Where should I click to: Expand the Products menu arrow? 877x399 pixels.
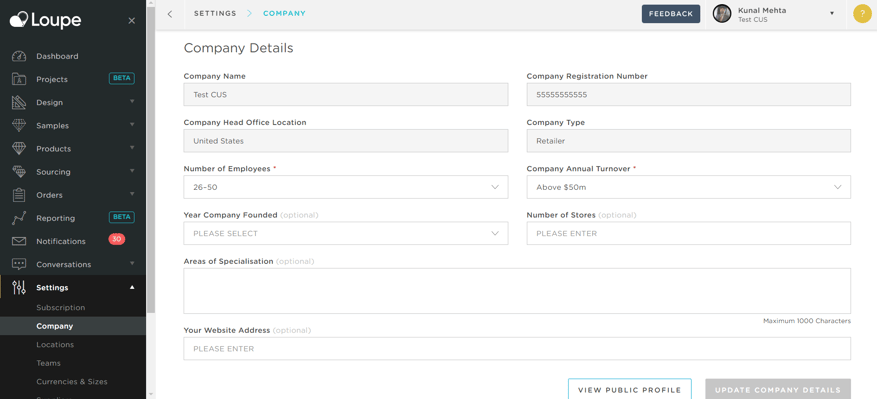tap(132, 148)
